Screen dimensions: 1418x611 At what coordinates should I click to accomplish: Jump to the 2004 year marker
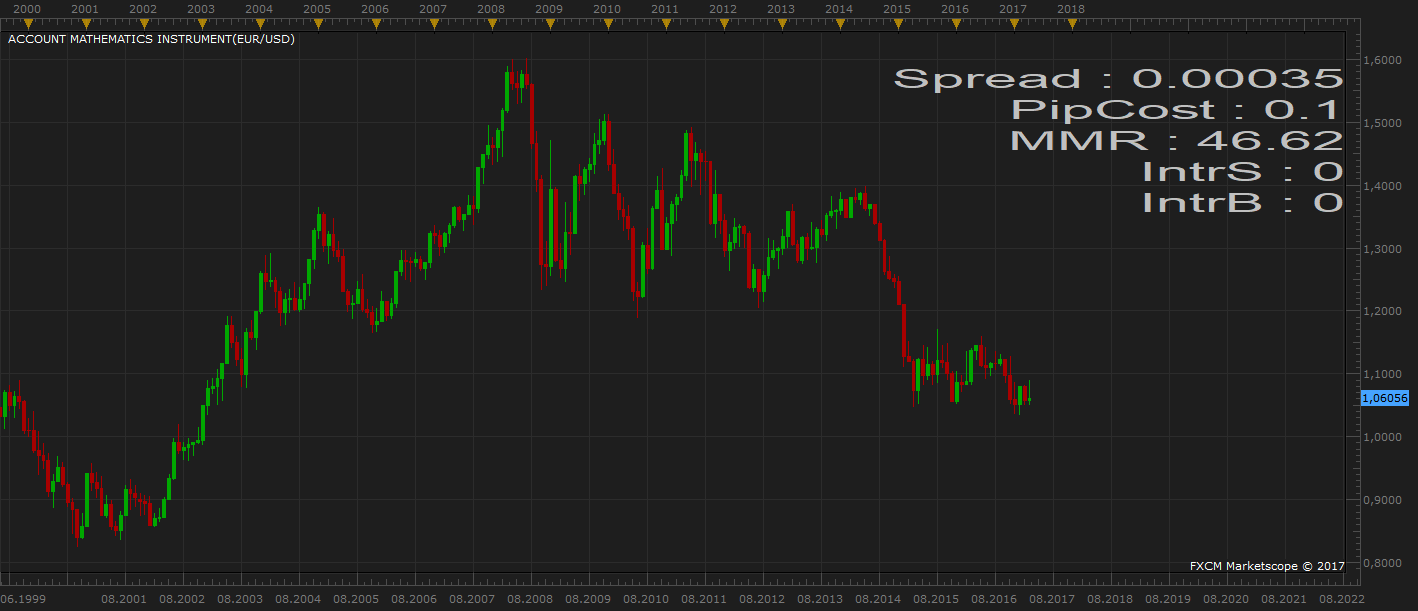pyautogui.click(x=259, y=24)
